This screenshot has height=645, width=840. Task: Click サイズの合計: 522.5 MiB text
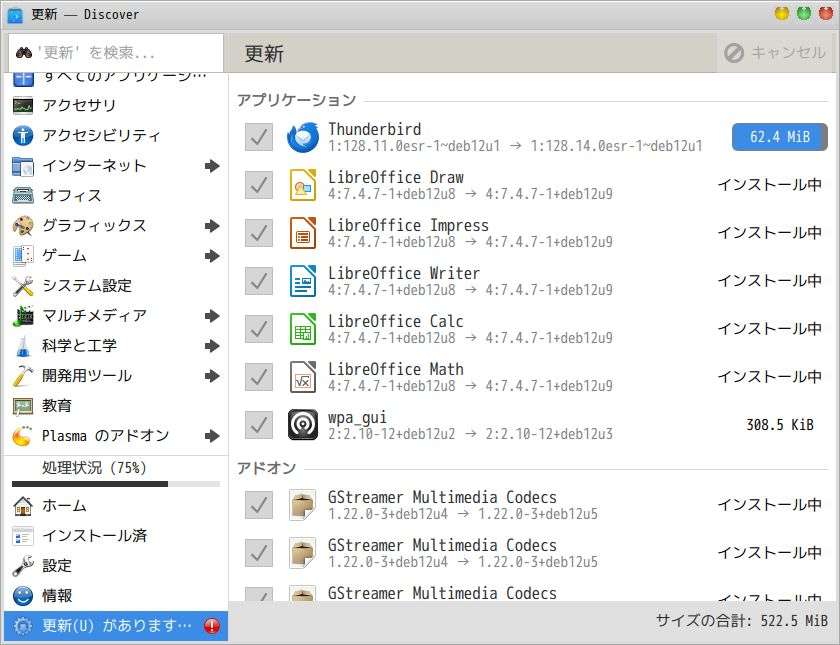742,621
